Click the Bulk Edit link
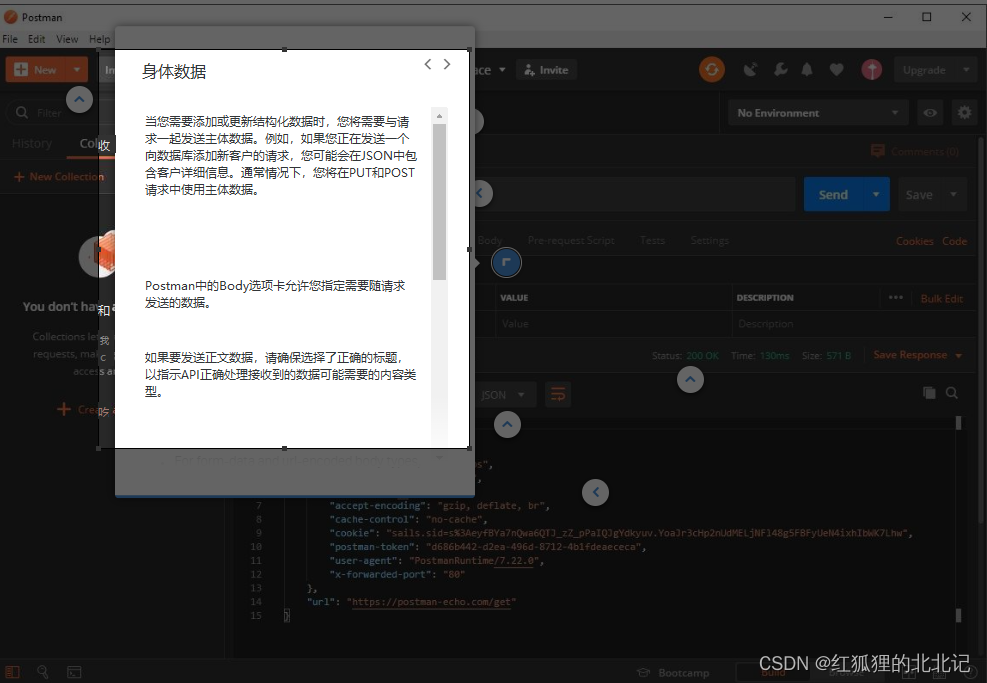This screenshot has width=987, height=683. (x=938, y=297)
